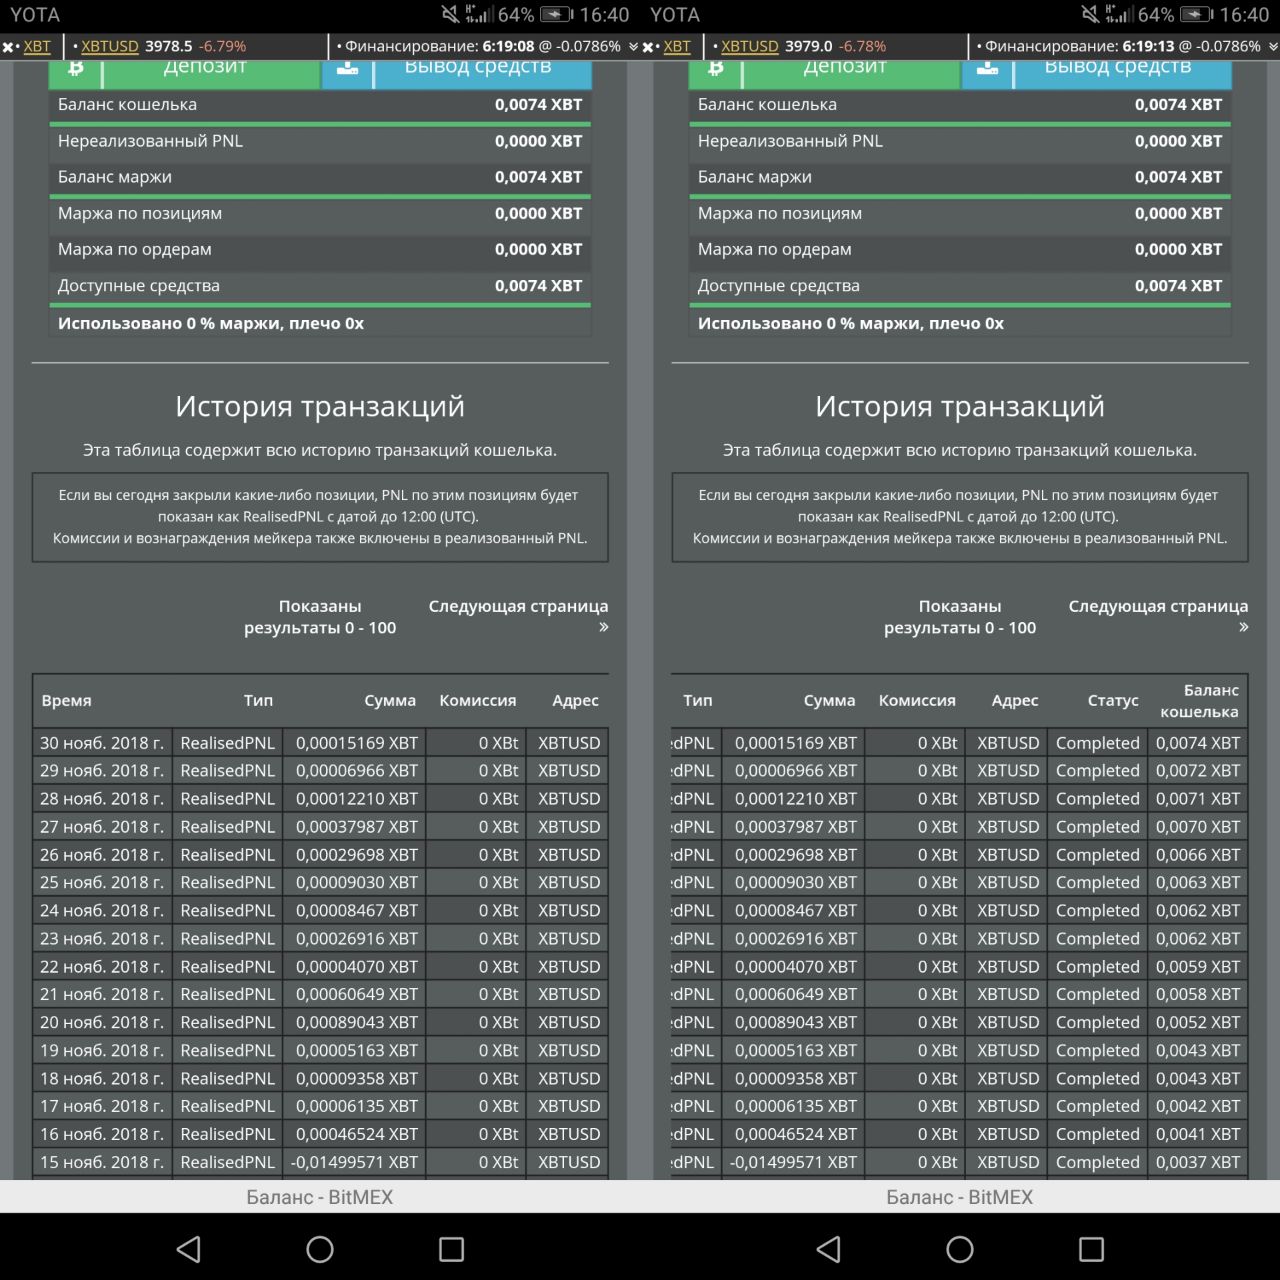Tap Android recent apps button on left screen

(x=452, y=1249)
